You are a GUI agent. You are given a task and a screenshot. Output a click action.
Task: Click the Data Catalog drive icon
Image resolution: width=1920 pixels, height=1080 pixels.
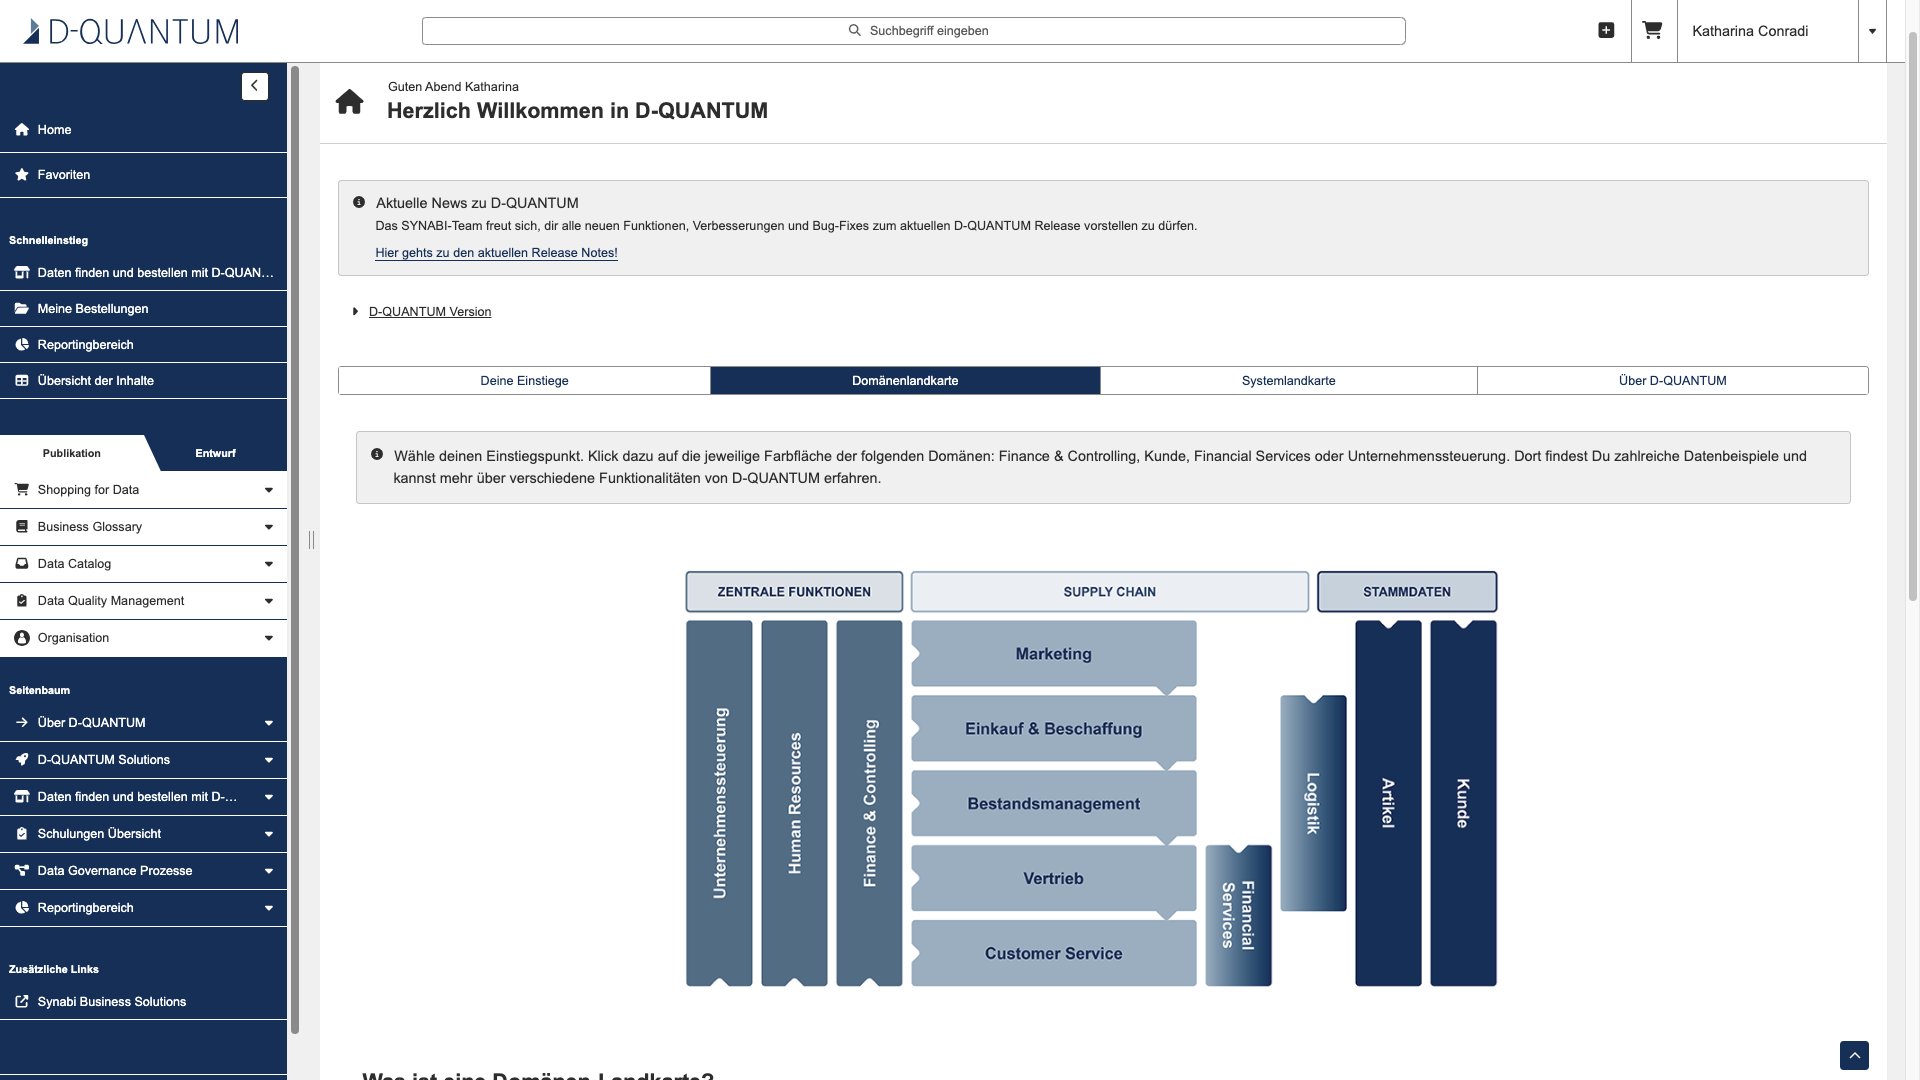[x=22, y=564]
